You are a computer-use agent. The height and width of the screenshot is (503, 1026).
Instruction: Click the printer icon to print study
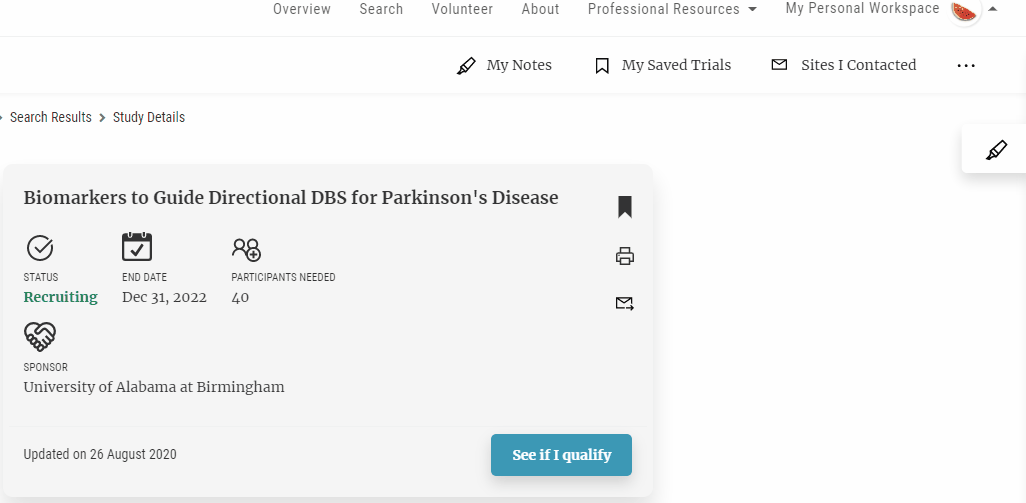coord(625,256)
